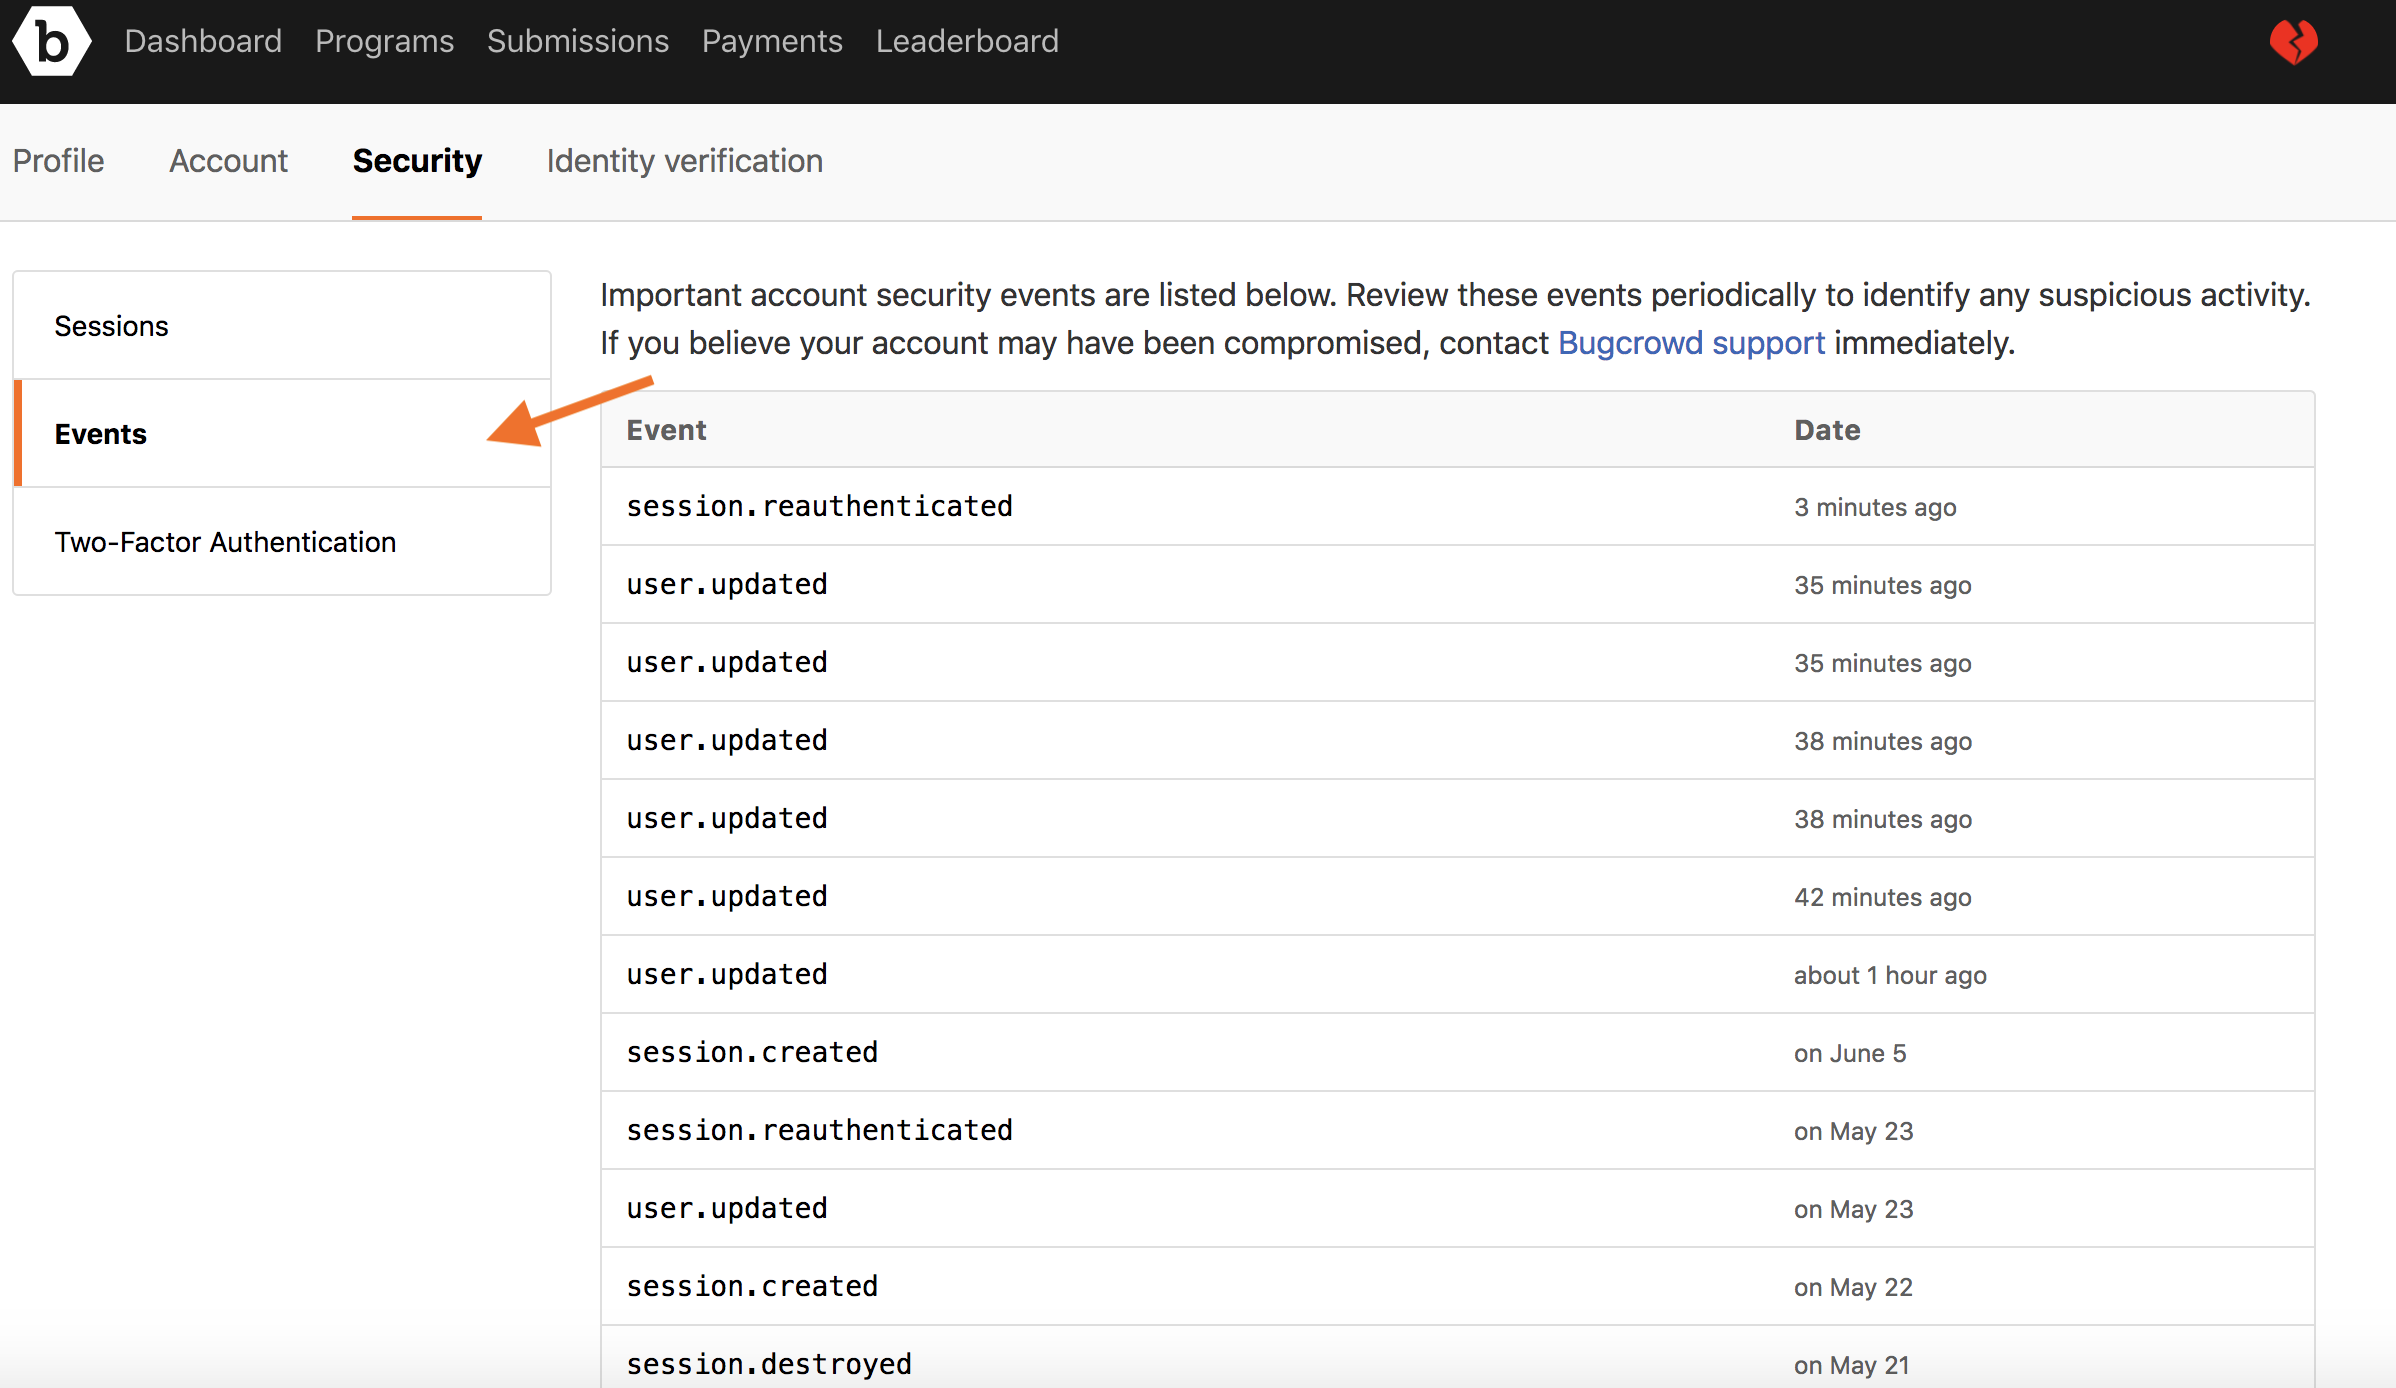Viewport: 2396px width, 1388px height.
Task: Click the Date column header
Action: coord(1826,430)
